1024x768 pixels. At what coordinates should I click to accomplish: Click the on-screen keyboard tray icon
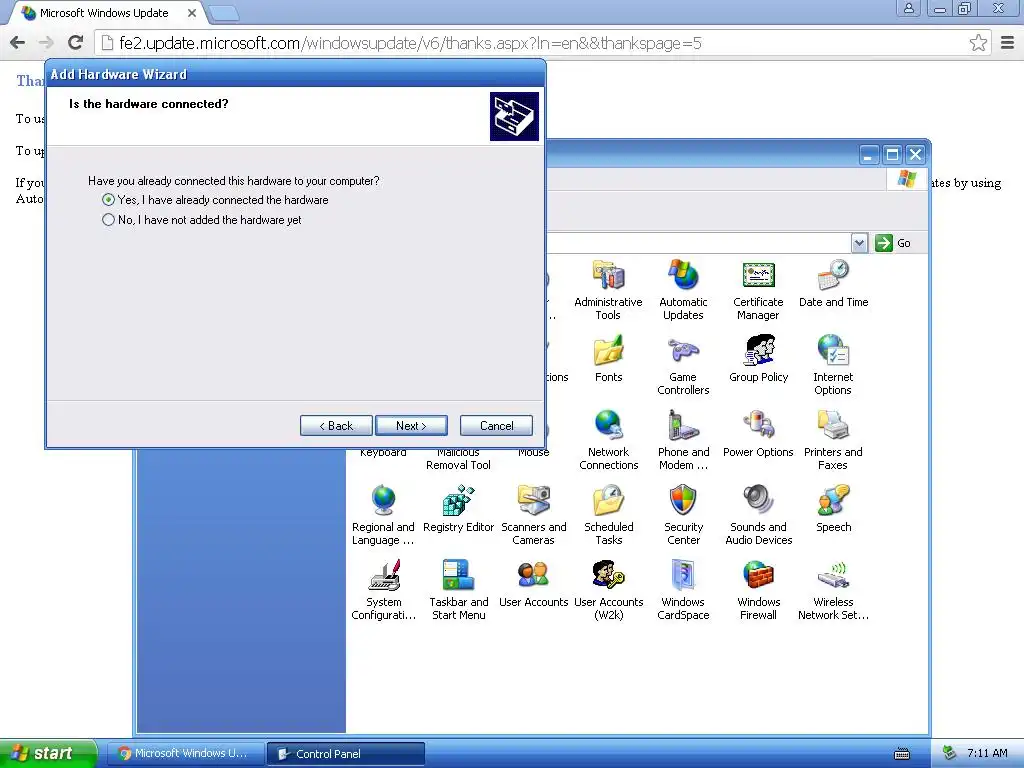click(x=902, y=754)
